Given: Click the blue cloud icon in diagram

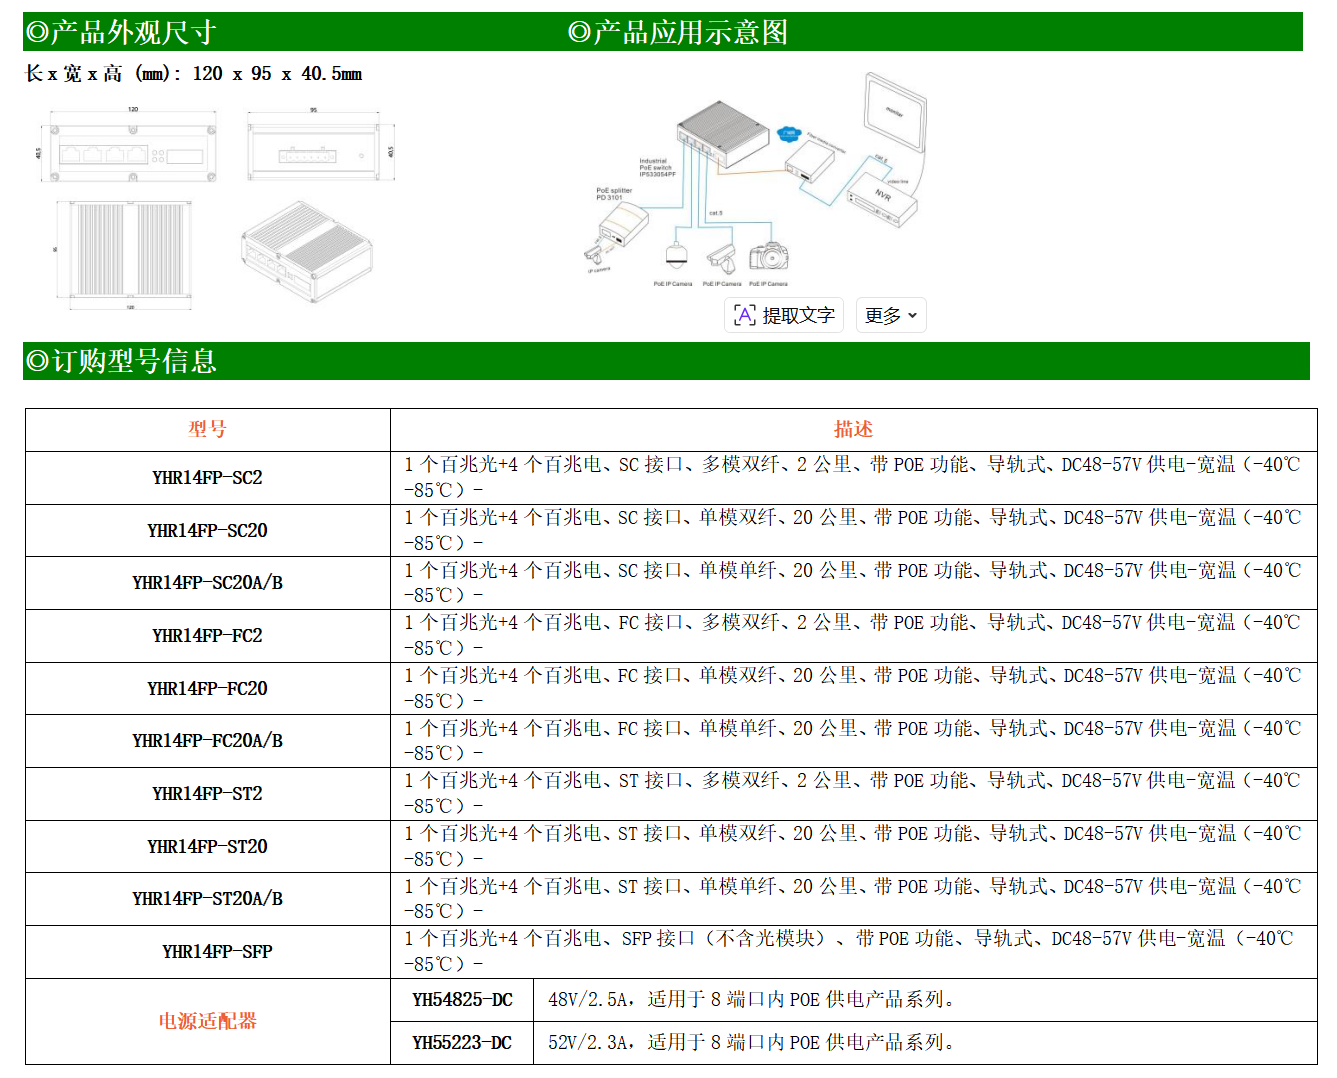Looking at the screenshot, I should coord(788,133).
